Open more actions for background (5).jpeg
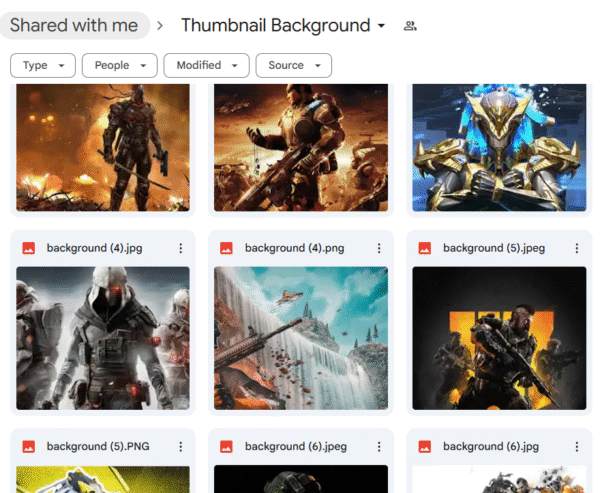 coord(577,248)
